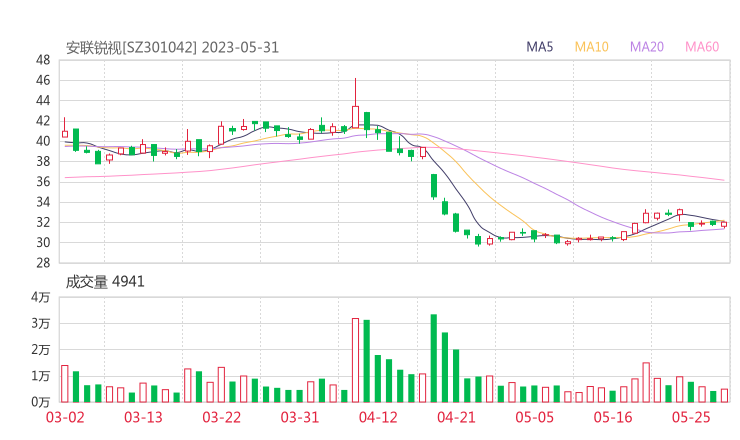The width and height of the screenshot is (740, 440).
Task: Click the 03-02 date axis label
Action: [x=65, y=417]
